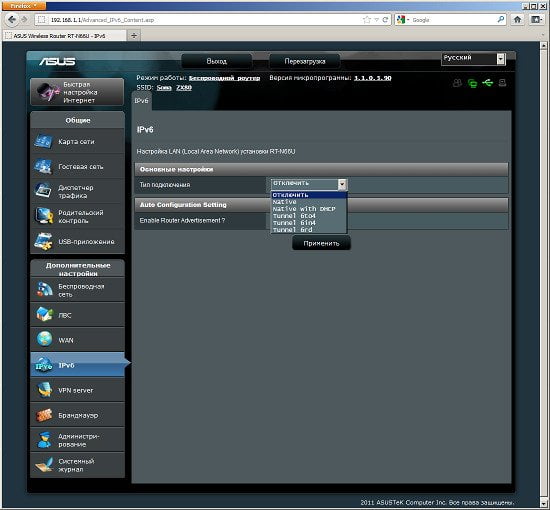This screenshot has height=510, width=550.
Task: Open firmware version link 1.1.0.1.90
Action: [x=373, y=78]
